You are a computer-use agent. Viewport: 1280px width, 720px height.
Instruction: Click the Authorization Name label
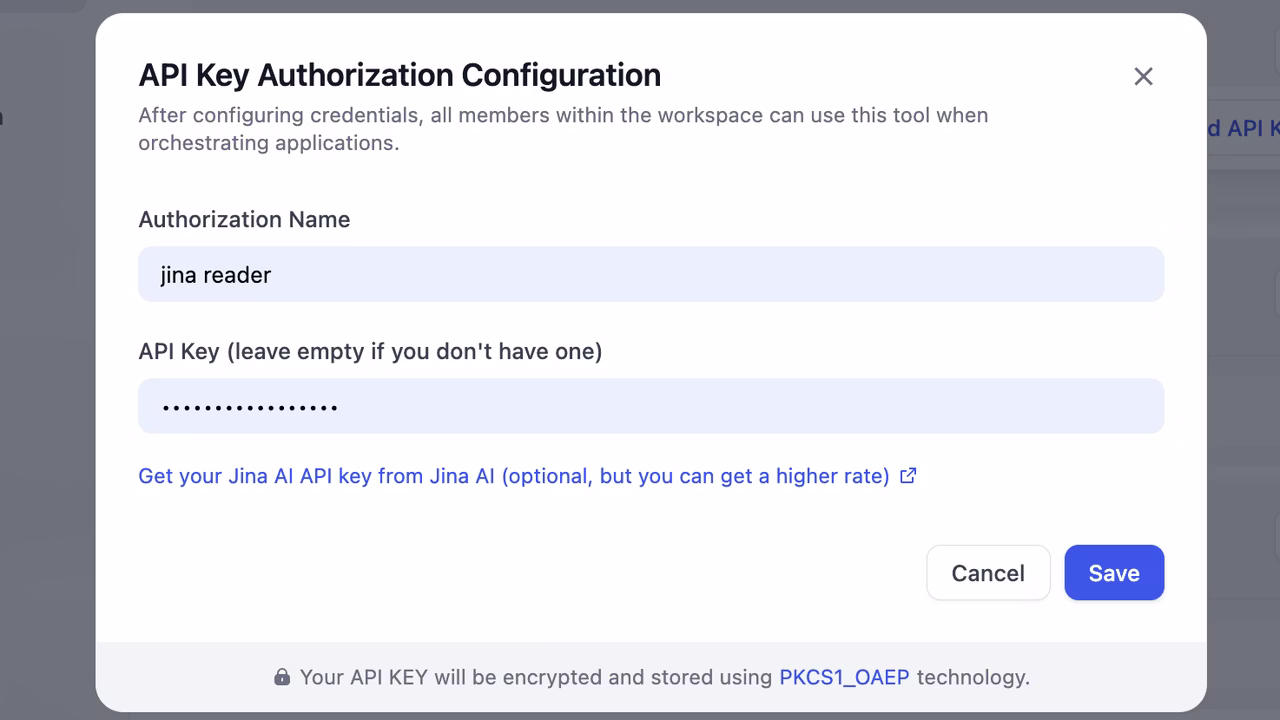tap(244, 219)
